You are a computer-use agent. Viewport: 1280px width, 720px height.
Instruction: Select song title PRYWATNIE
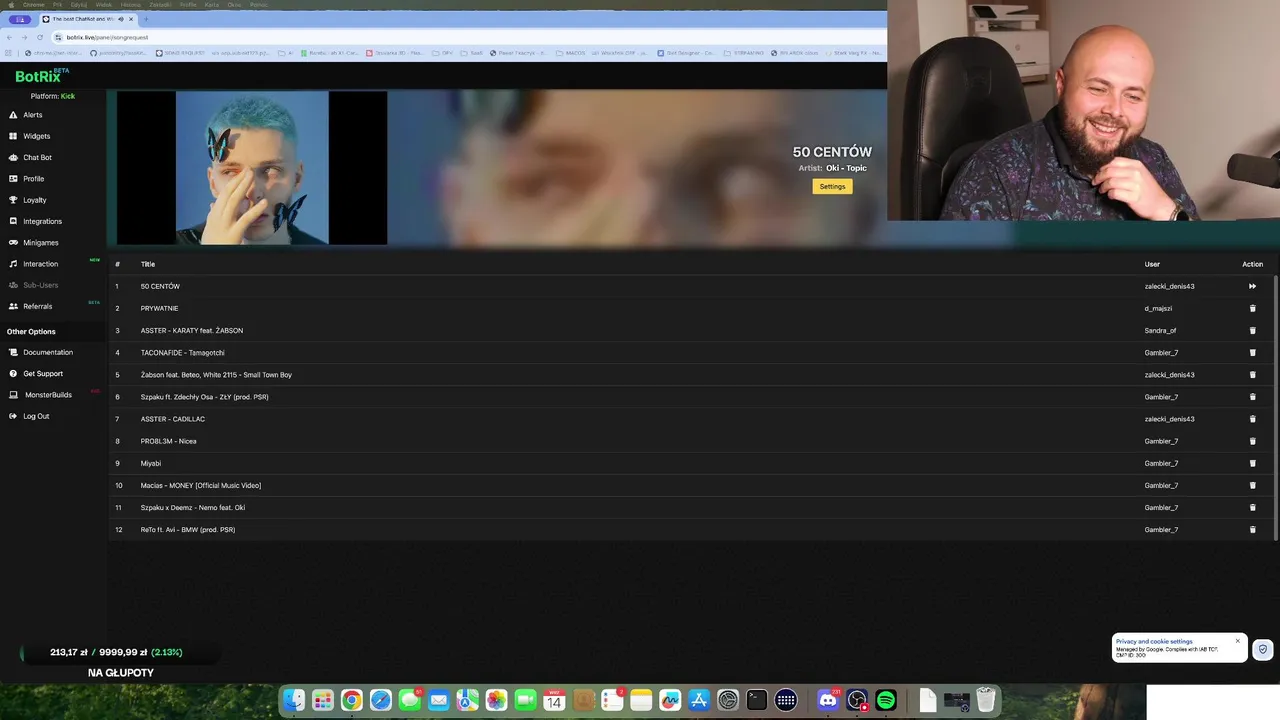pyautogui.click(x=159, y=308)
